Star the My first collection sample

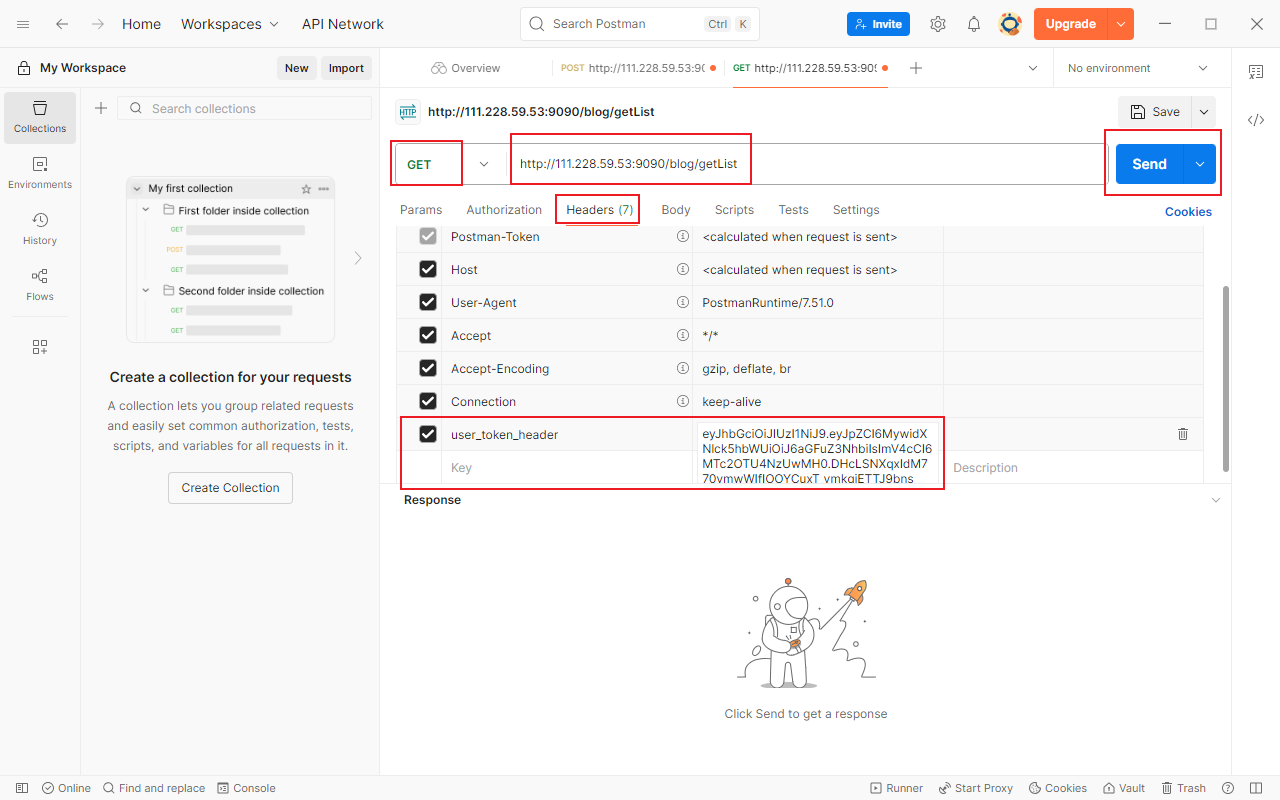pos(306,189)
